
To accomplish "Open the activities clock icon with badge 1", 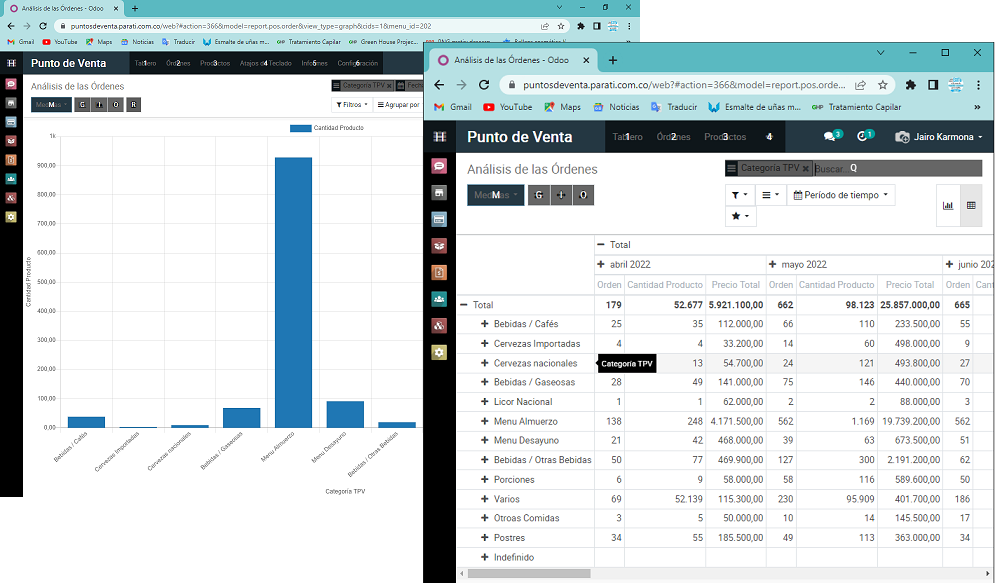I will tap(864, 137).
